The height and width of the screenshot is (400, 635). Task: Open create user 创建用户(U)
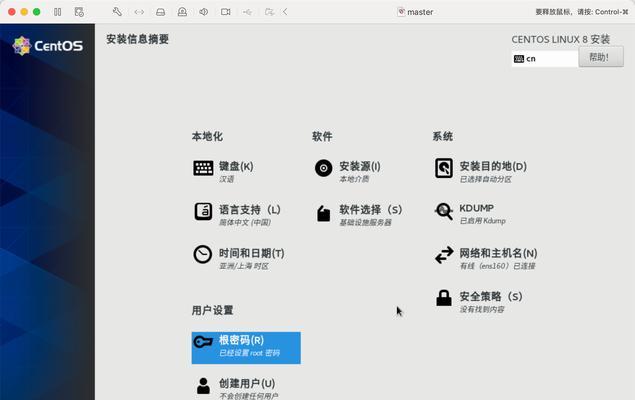coord(237,388)
